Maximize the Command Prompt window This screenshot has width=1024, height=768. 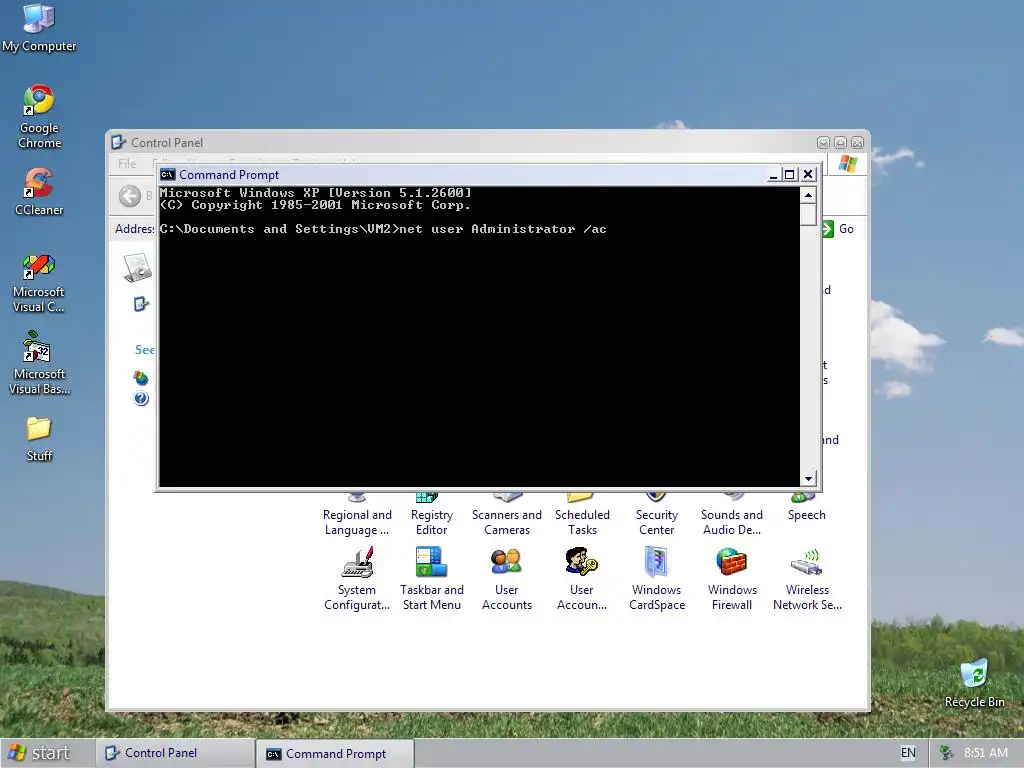click(790, 174)
